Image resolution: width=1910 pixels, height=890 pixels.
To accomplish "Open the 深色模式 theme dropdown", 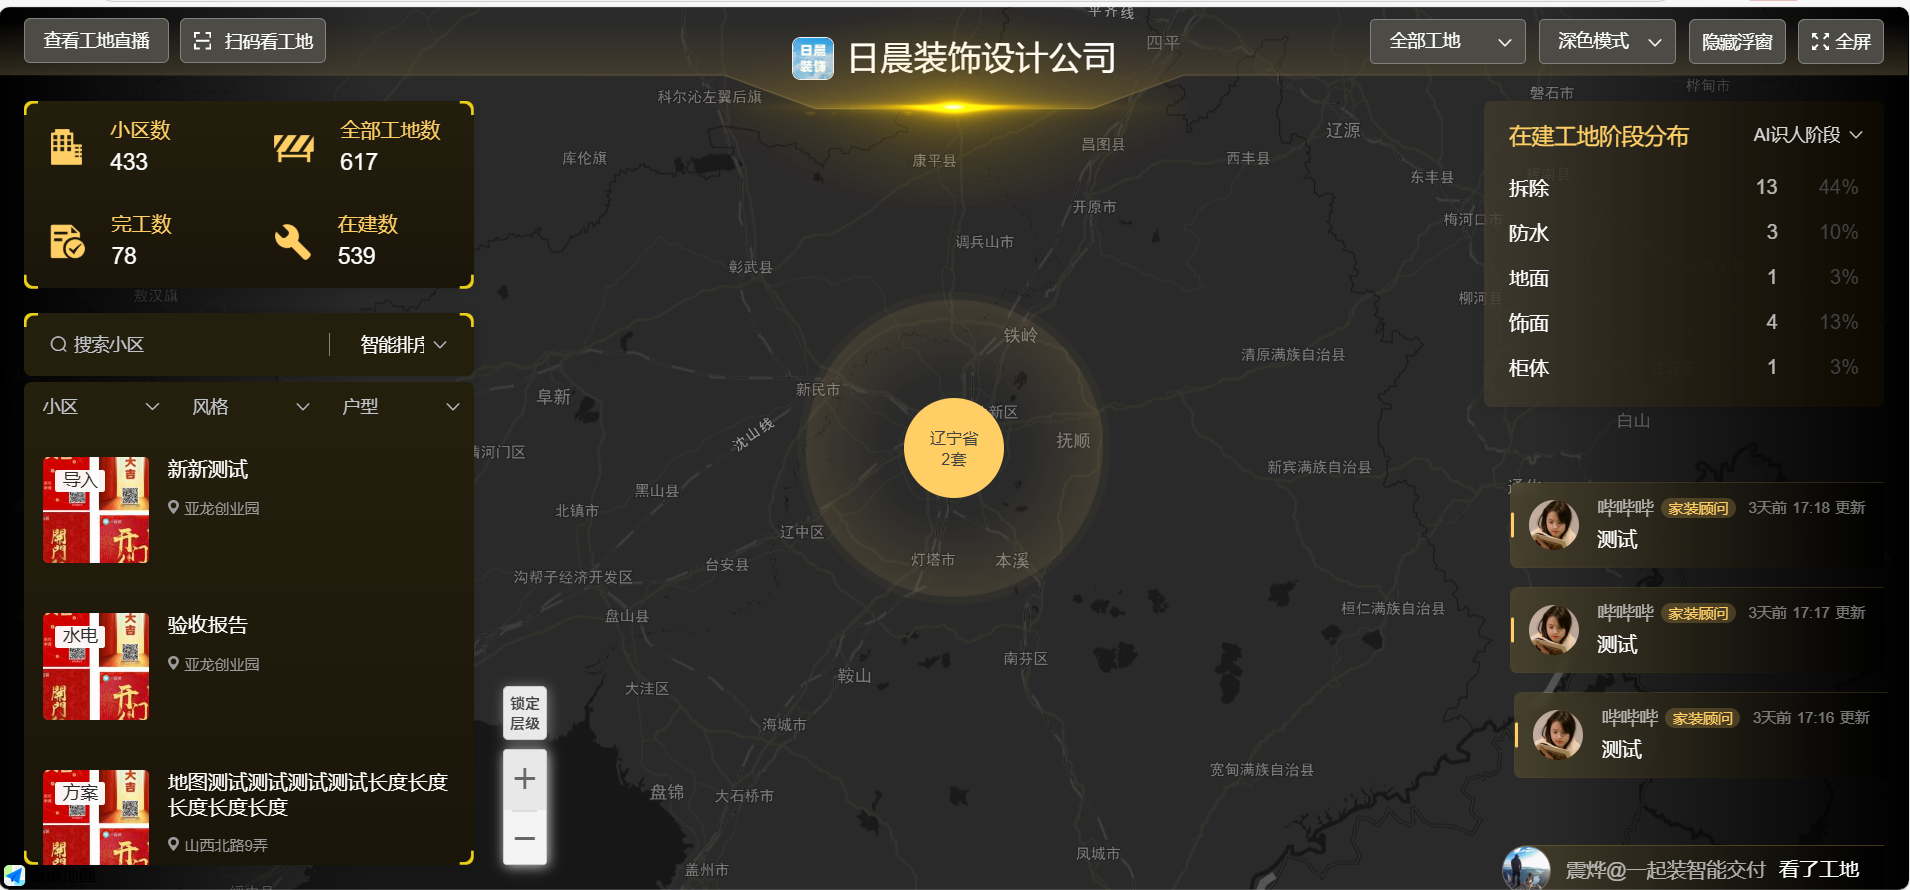I will pyautogui.click(x=1607, y=42).
